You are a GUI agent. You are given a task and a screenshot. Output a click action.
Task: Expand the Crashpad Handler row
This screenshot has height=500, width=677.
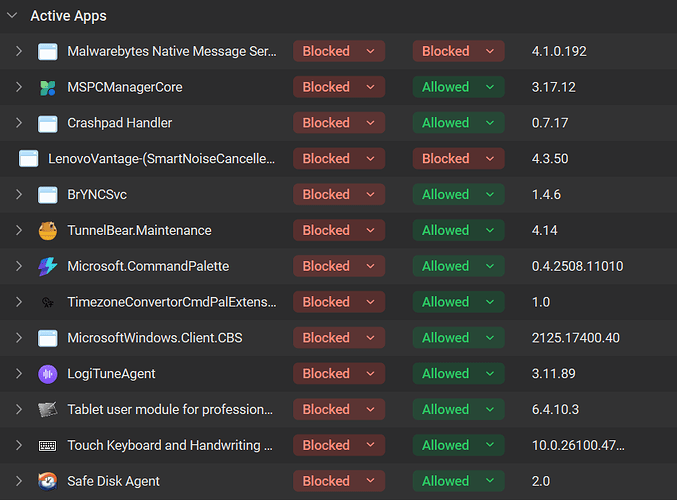pos(18,123)
